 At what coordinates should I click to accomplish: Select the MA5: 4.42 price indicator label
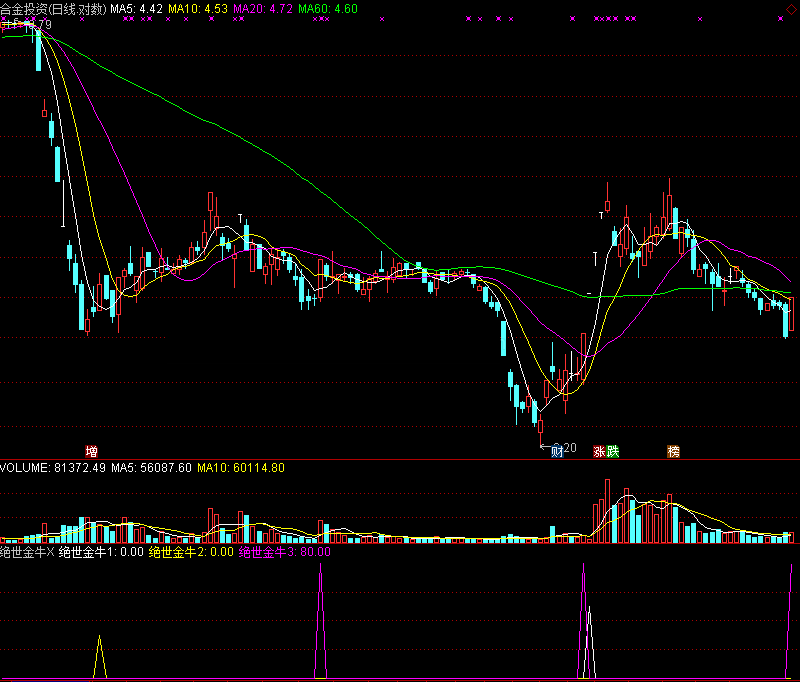[x=136, y=9]
